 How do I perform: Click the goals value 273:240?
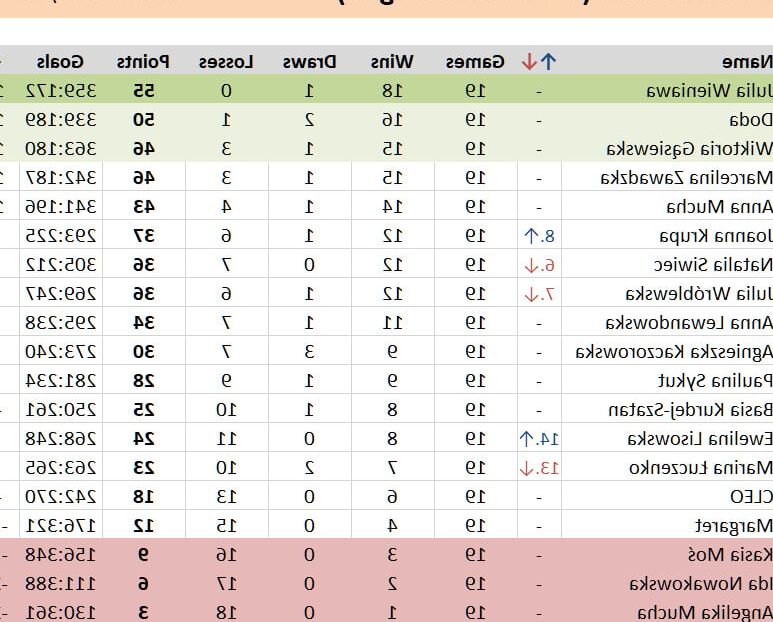tap(61, 352)
